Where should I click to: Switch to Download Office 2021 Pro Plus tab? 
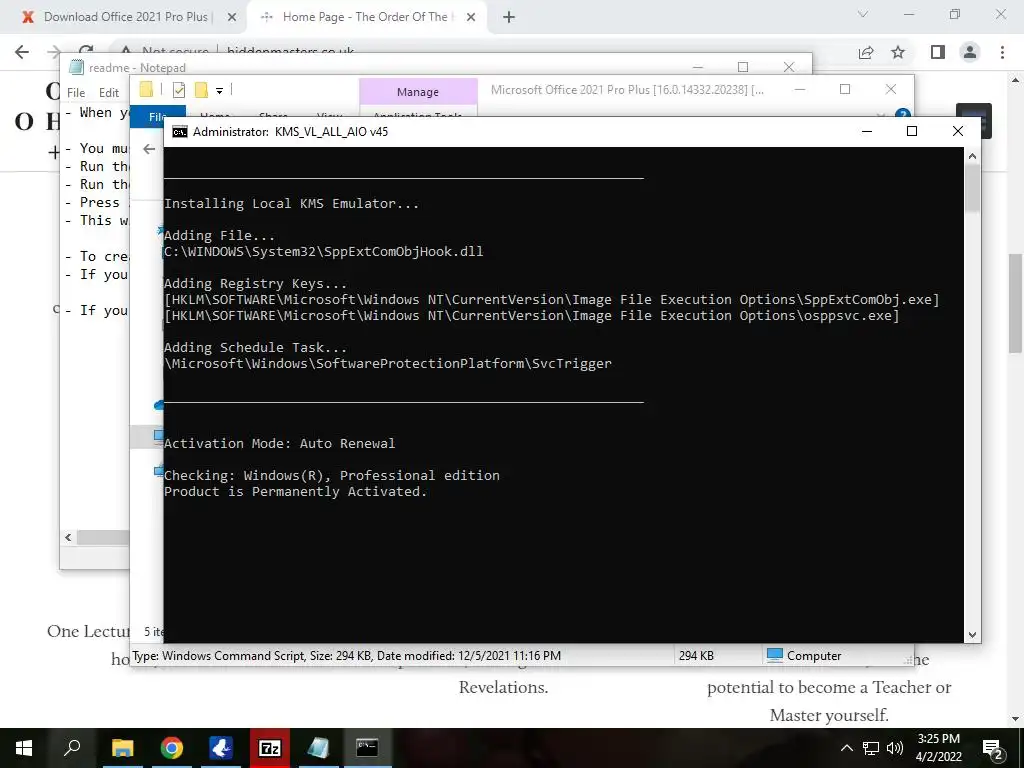point(124,18)
